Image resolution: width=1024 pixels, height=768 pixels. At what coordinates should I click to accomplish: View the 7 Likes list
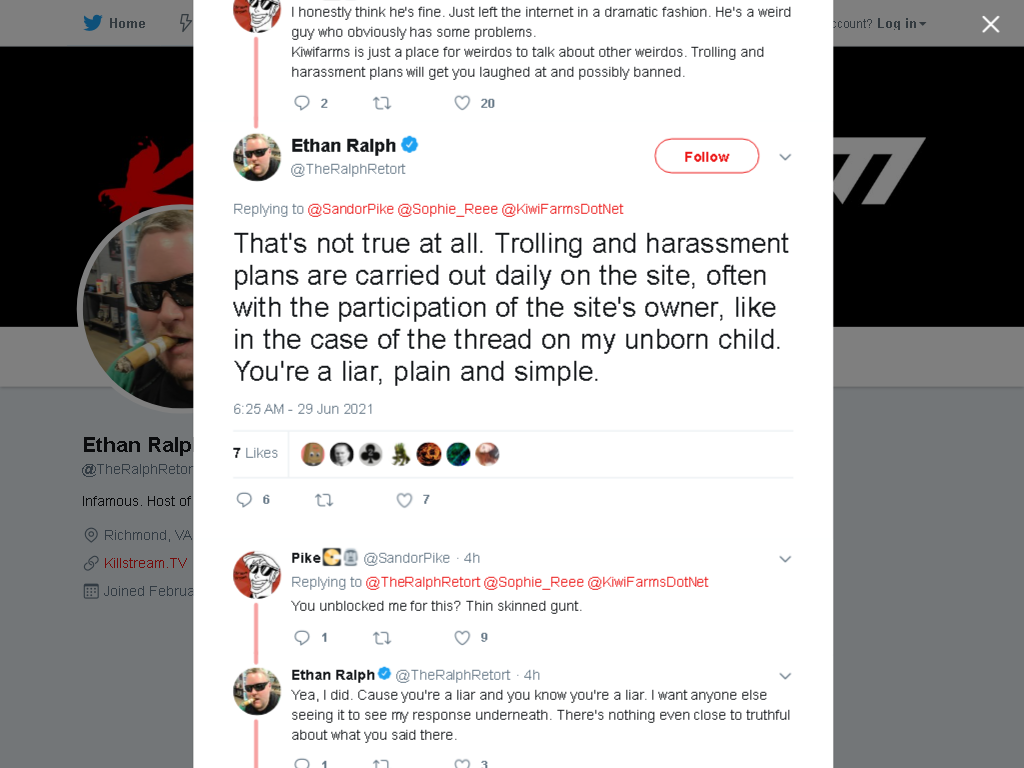(x=255, y=453)
